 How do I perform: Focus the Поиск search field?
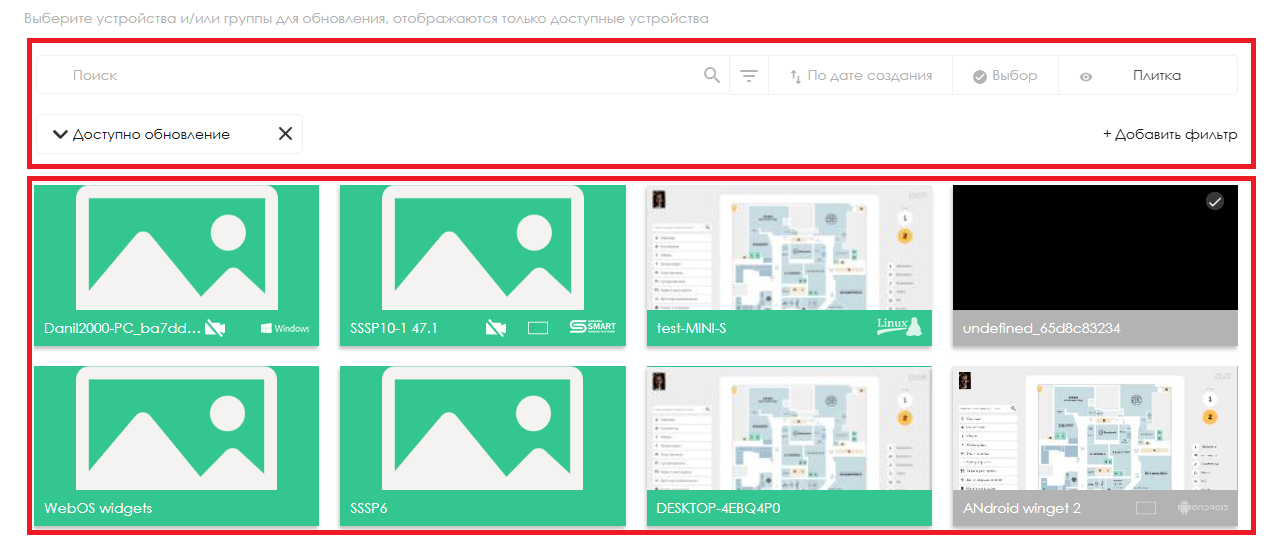(x=380, y=75)
